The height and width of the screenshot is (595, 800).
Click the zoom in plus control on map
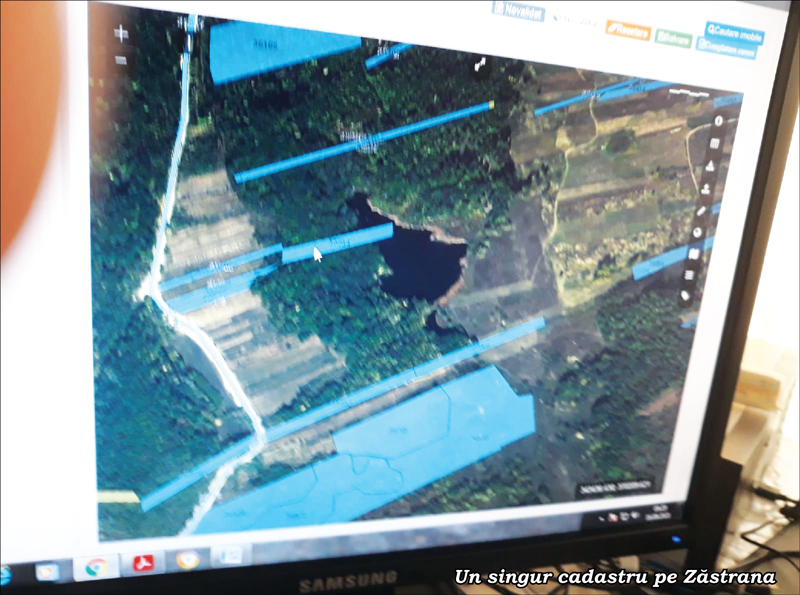tap(123, 34)
